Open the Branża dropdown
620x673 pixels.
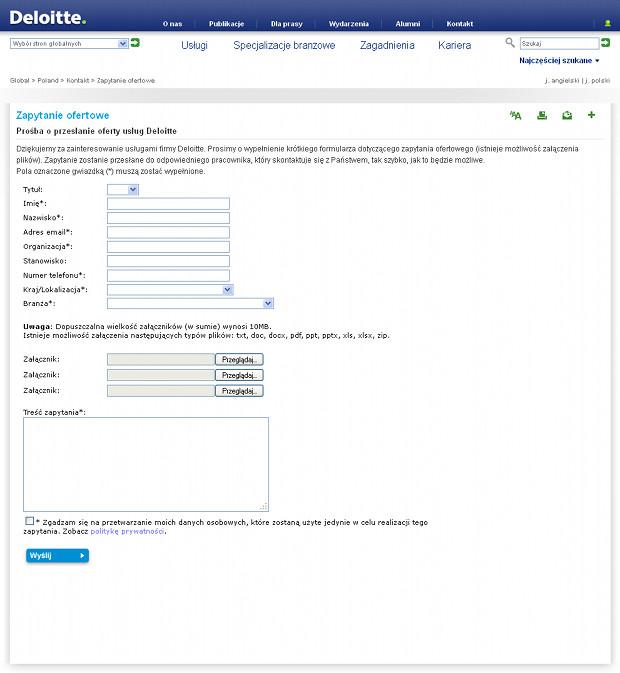(190, 303)
